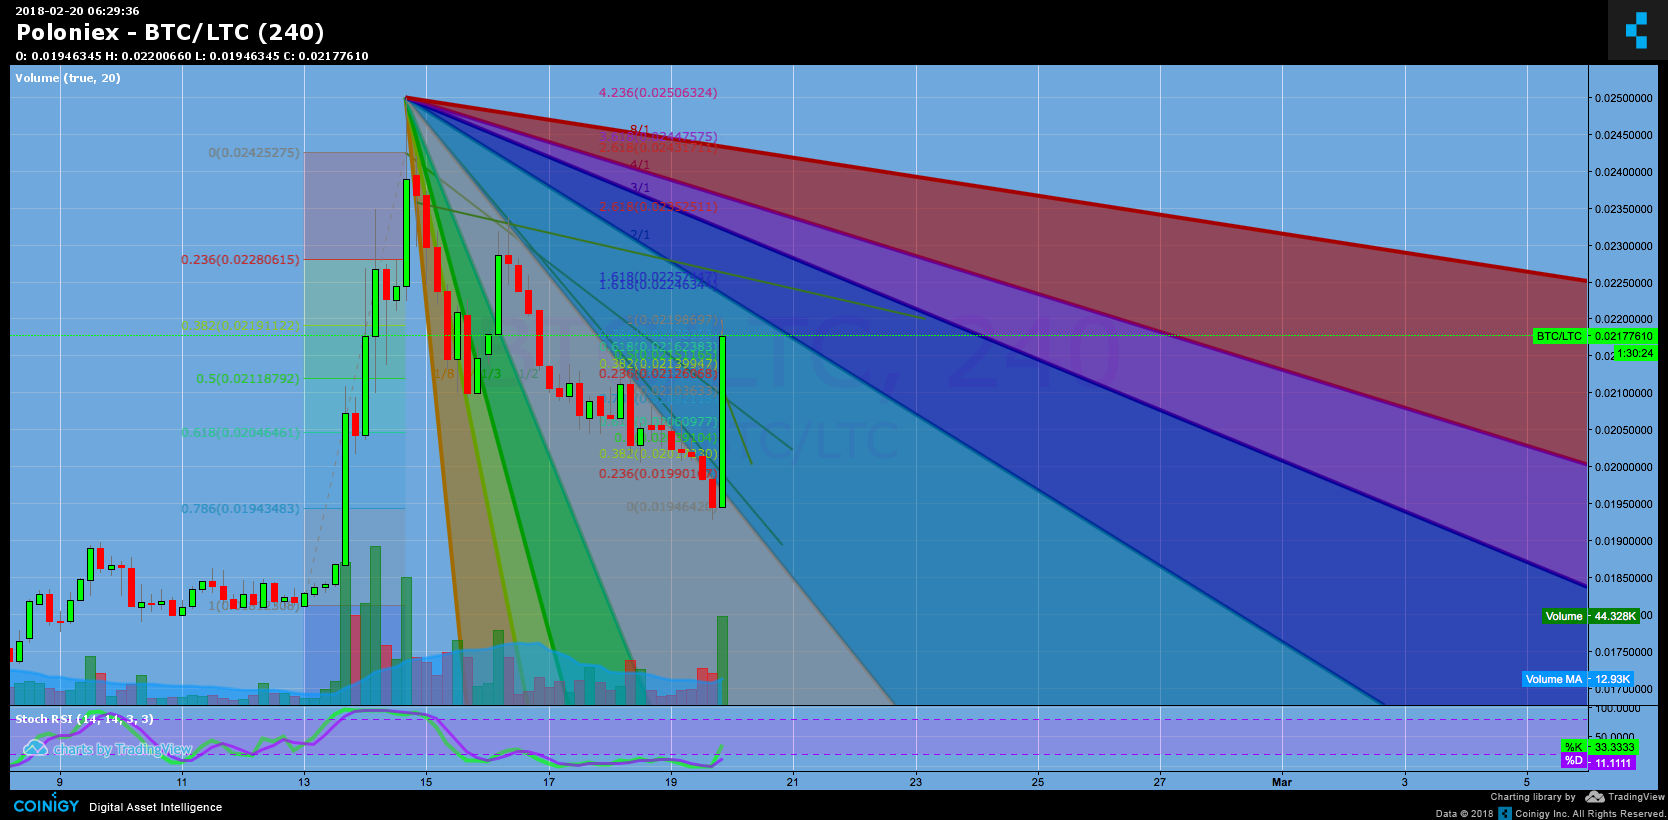
Task: Click the Stoch RSI axis value 100.0000
Action: pos(1618,708)
